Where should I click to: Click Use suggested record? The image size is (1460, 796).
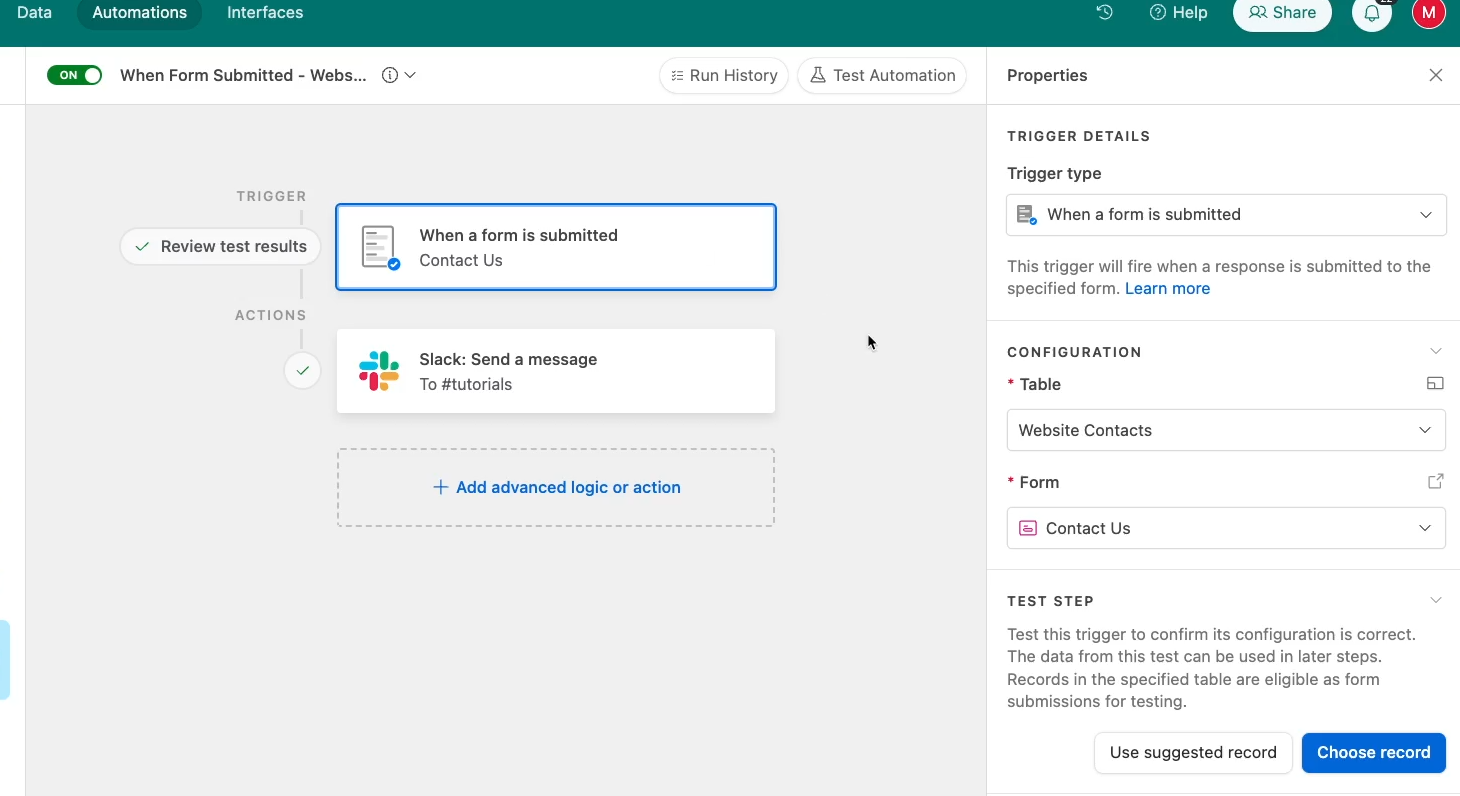pos(1193,752)
